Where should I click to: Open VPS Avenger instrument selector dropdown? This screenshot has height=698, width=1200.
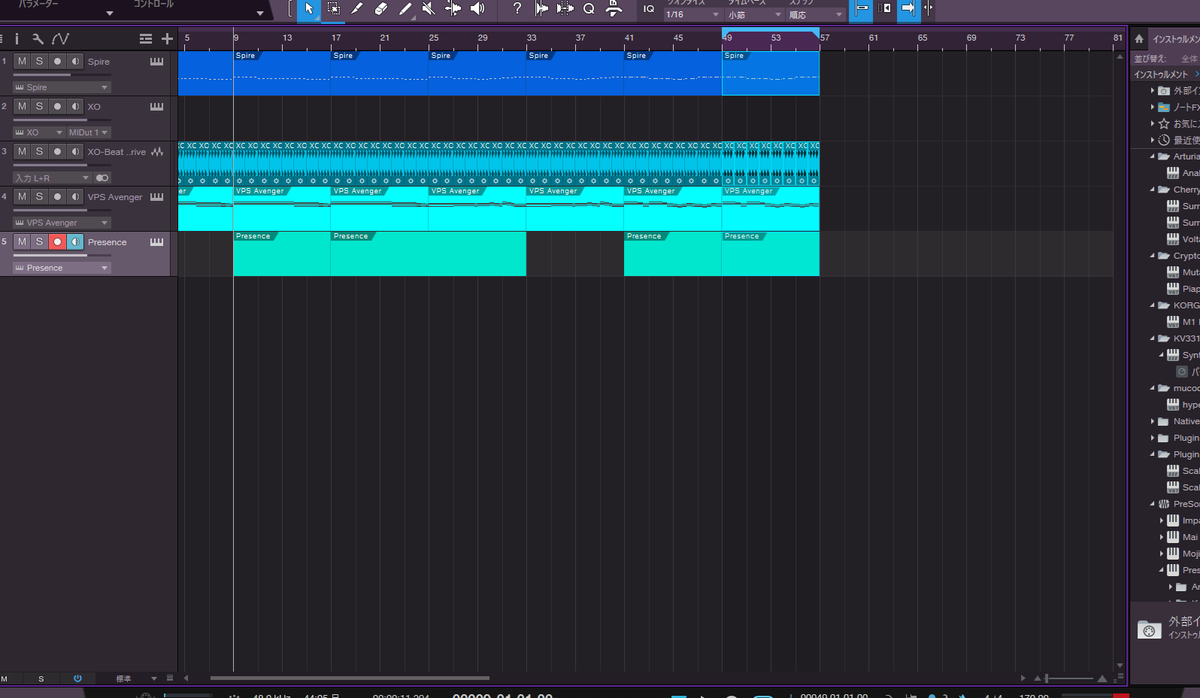(61, 222)
